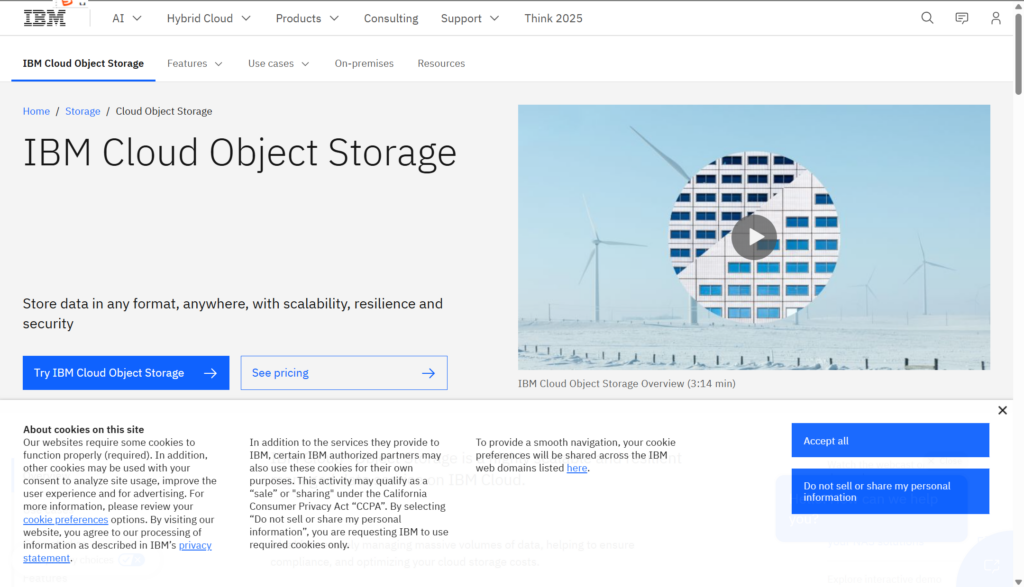Expand the AI dropdown menu
Screen dimensions: 1024x587
(x=127, y=18)
